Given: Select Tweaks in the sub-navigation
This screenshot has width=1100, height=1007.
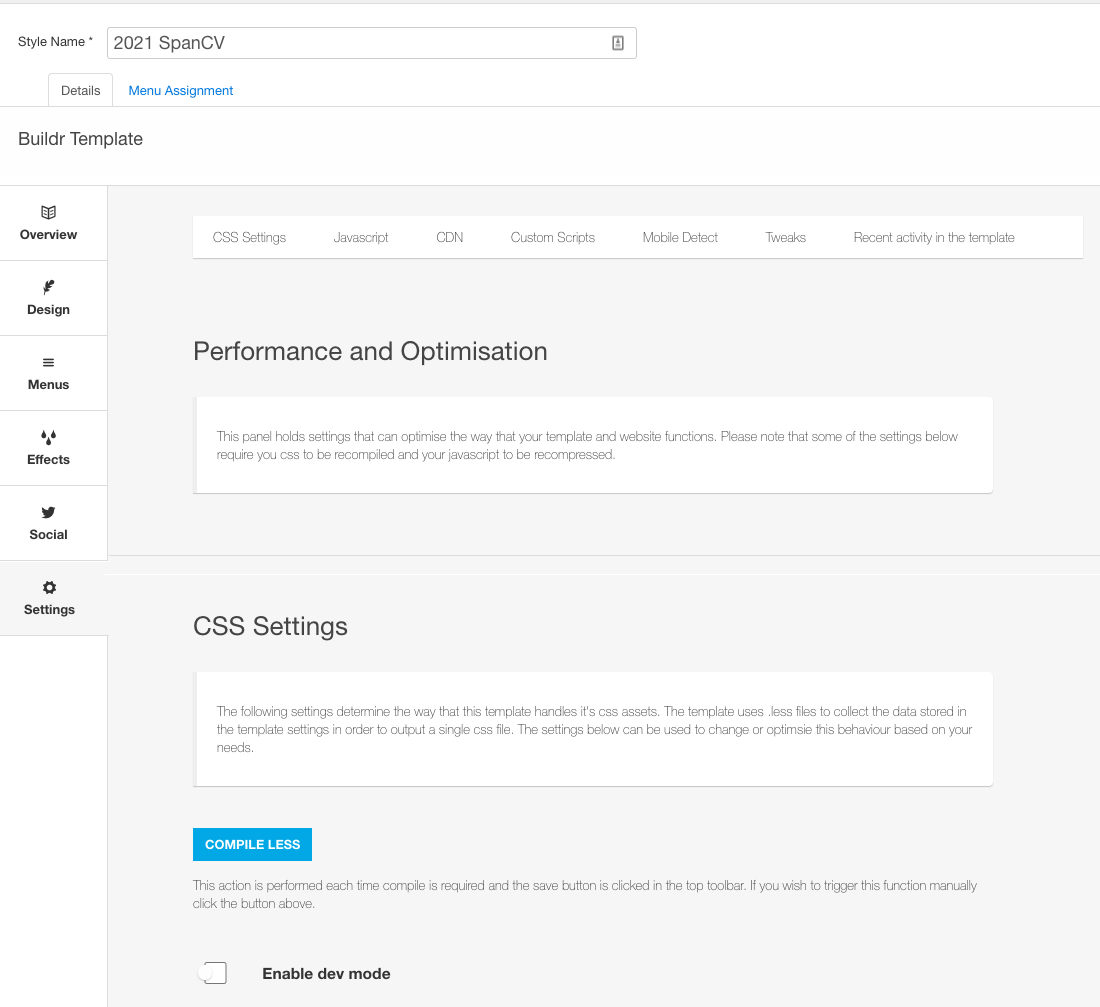Looking at the screenshot, I should pyautogui.click(x=785, y=238).
